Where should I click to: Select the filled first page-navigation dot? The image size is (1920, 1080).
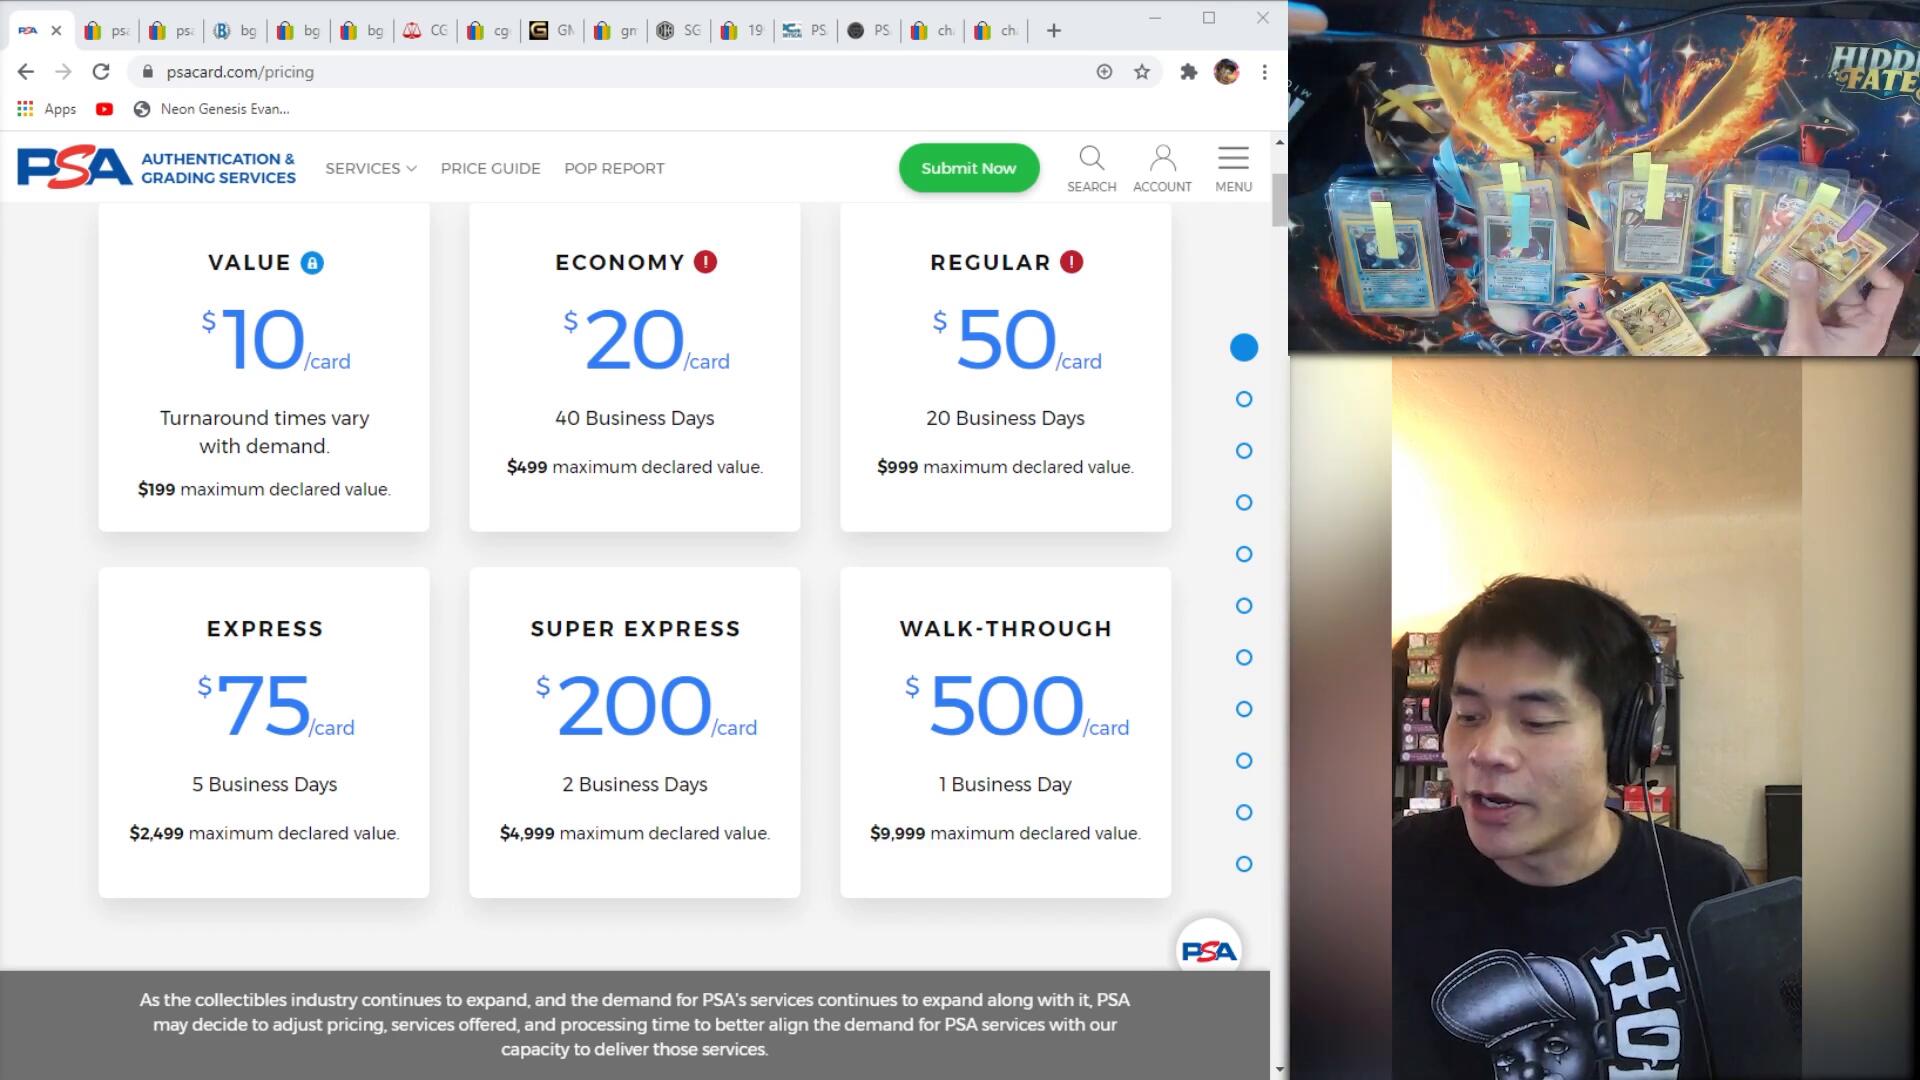coord(1244,348)
